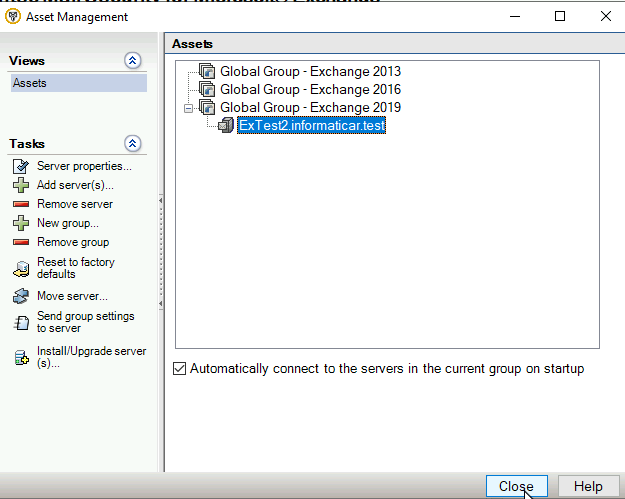
Task: Minimize the Asset Management window
Action: click(x=515, y=16)
